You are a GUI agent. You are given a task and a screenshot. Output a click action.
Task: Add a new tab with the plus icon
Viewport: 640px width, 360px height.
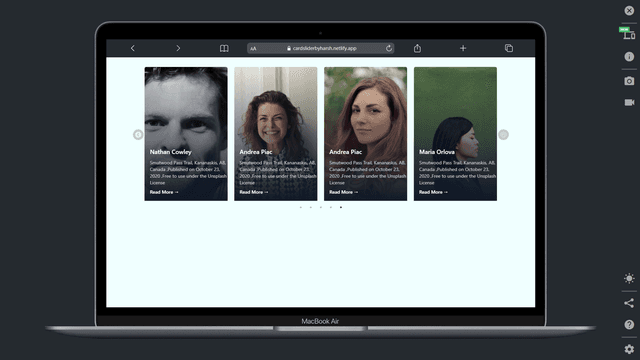coord(463,48)
